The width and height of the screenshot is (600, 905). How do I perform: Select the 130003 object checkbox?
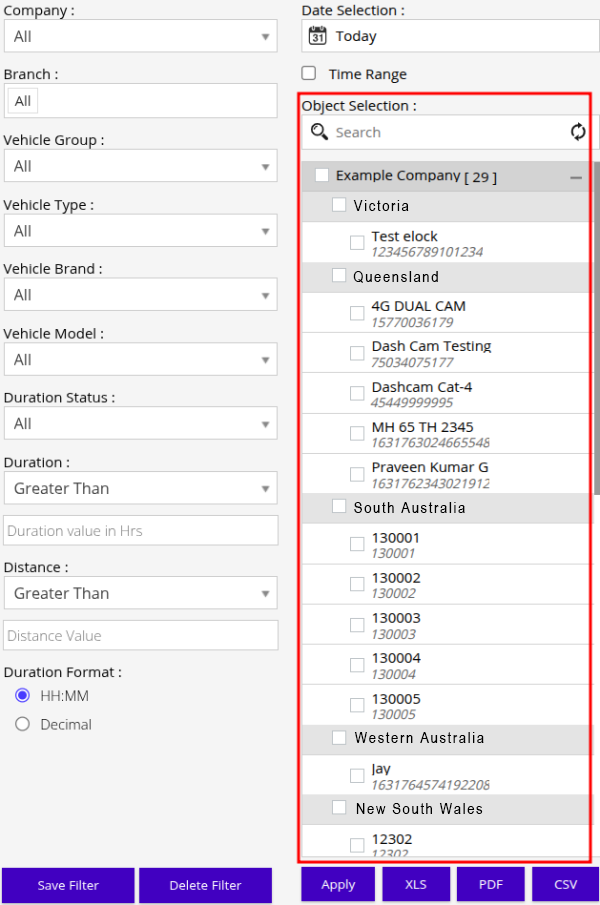point(357,625)
